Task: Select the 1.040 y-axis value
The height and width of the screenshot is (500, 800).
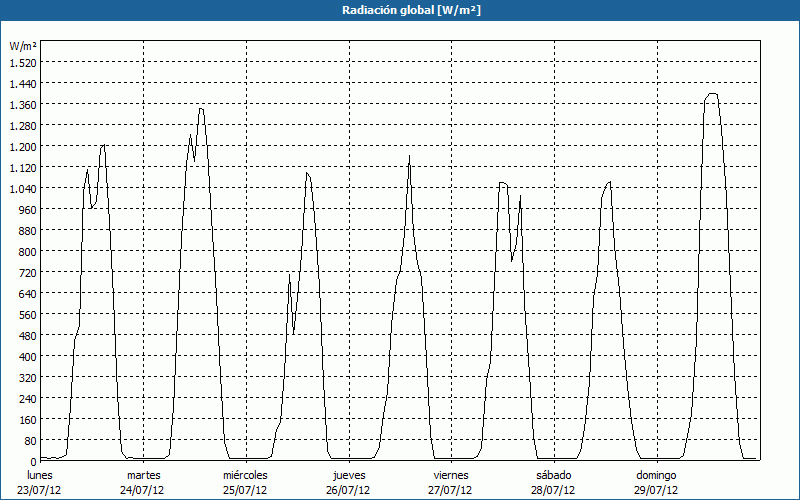Action: point(23,188)
